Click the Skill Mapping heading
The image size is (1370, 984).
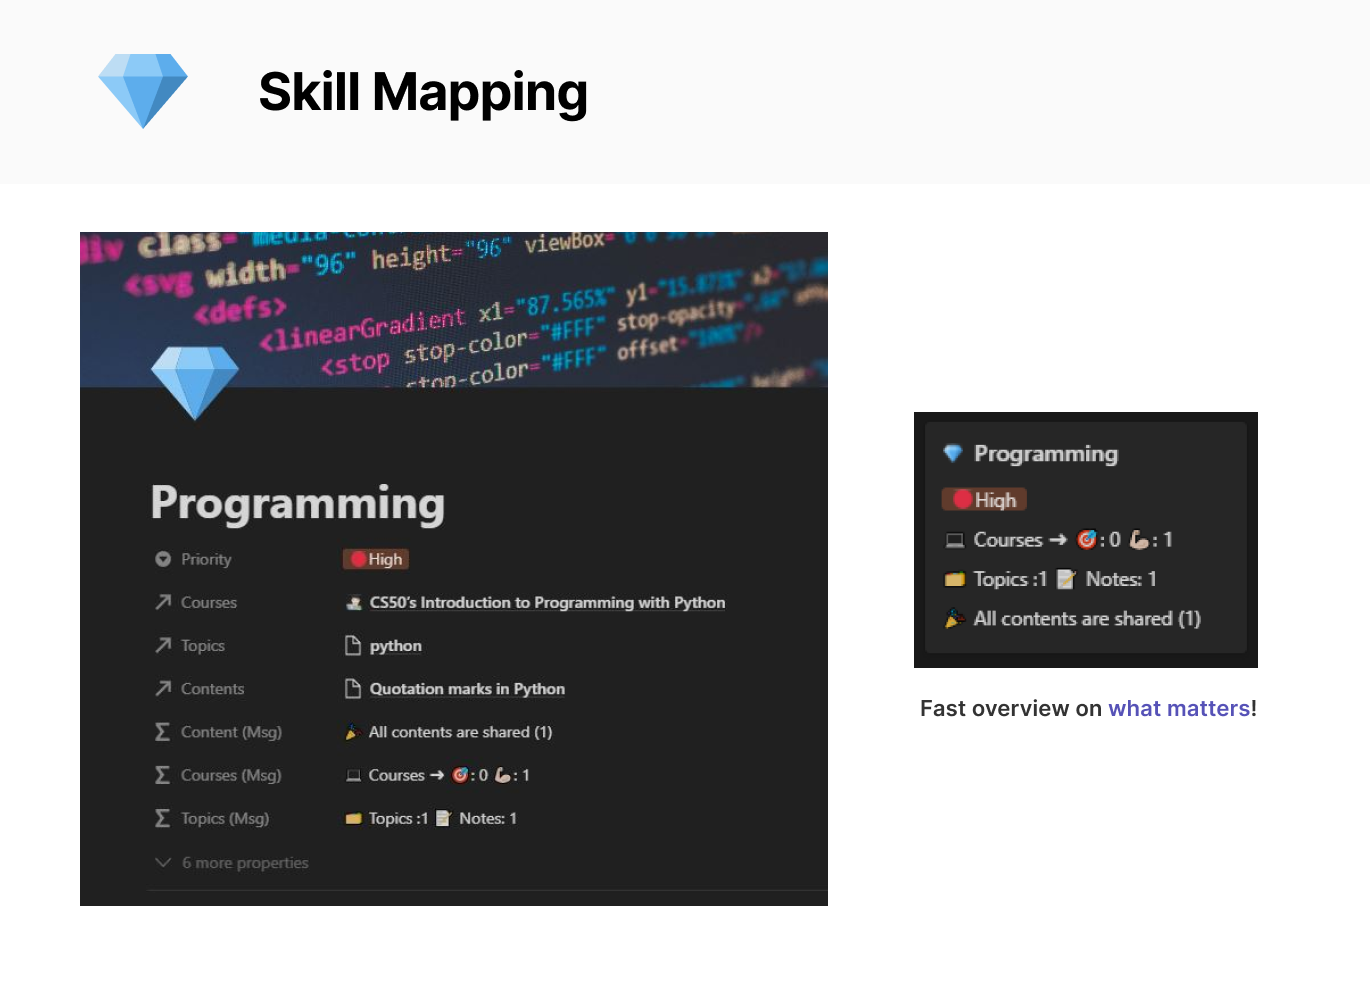pos(423,93)
